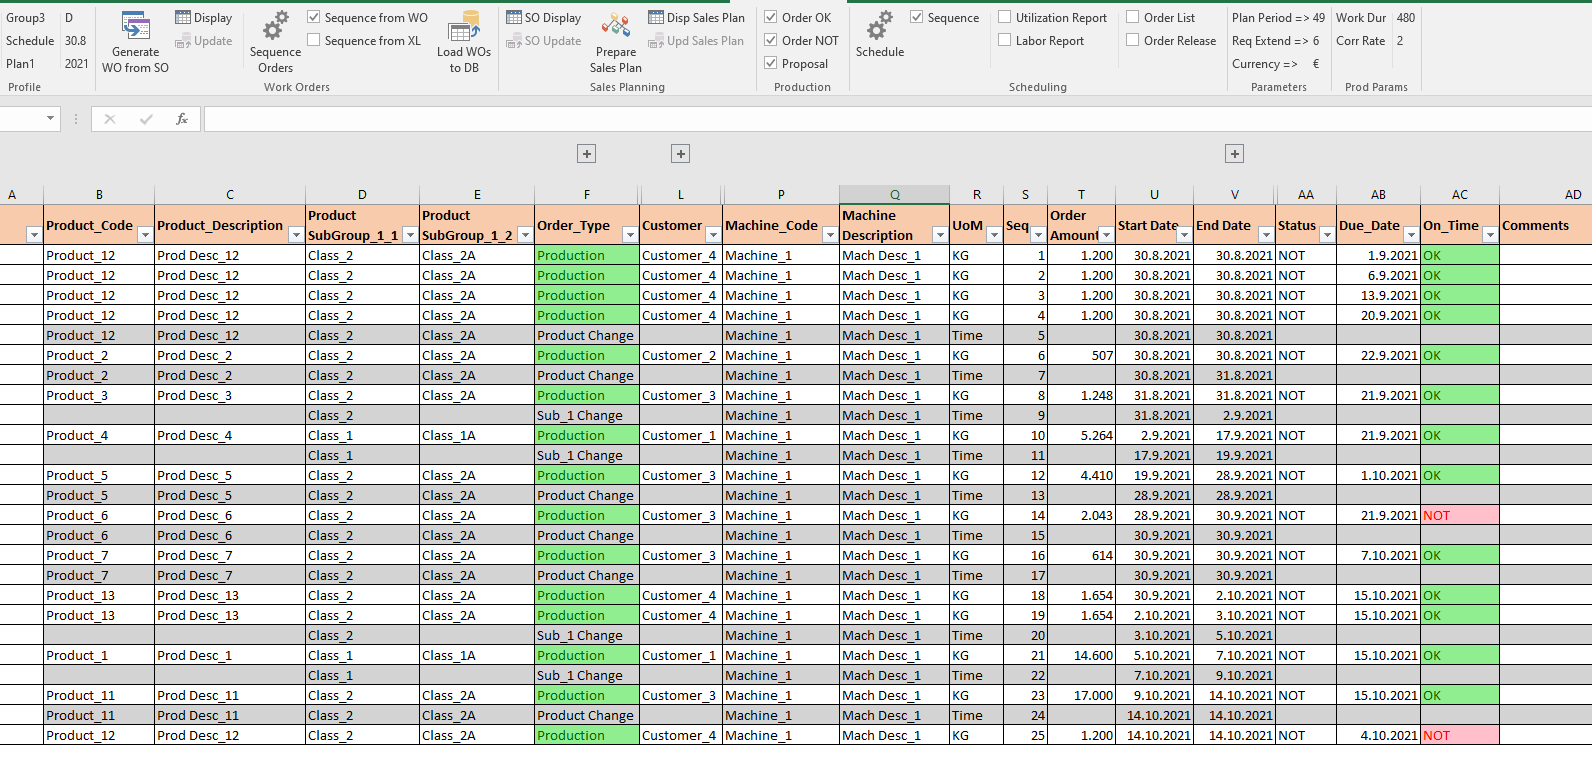
Task: Toggle the Order NOT checkbox
Action: (771, 40)
